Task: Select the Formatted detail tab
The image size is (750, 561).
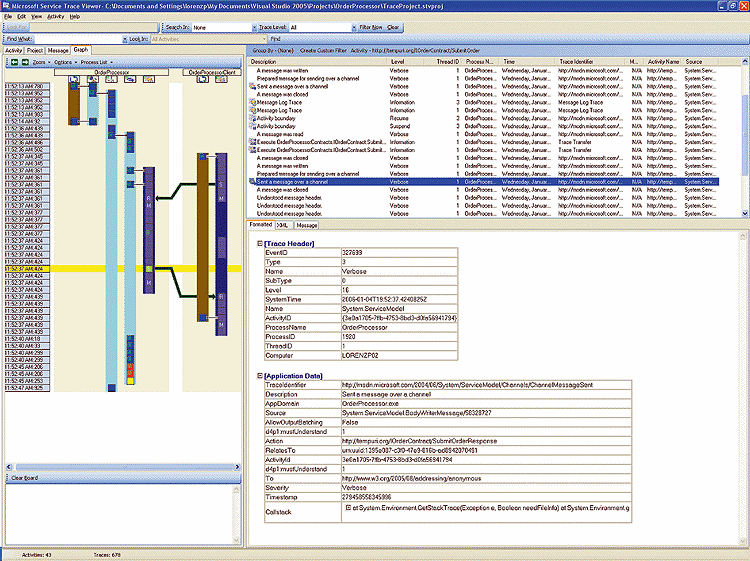Action: click(261, 225)
